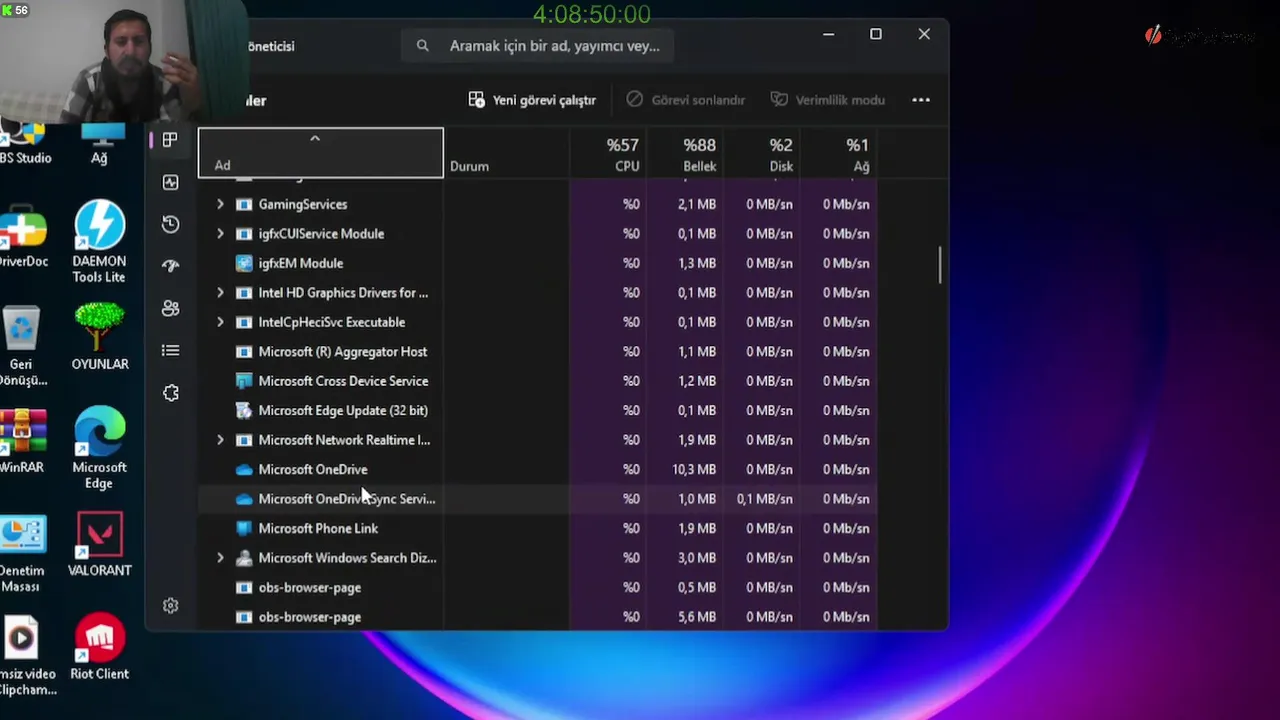The image size is (1280, 720).
Task: Expand Microsoft Network Realtime group
Action: click(x=220, y=440)
